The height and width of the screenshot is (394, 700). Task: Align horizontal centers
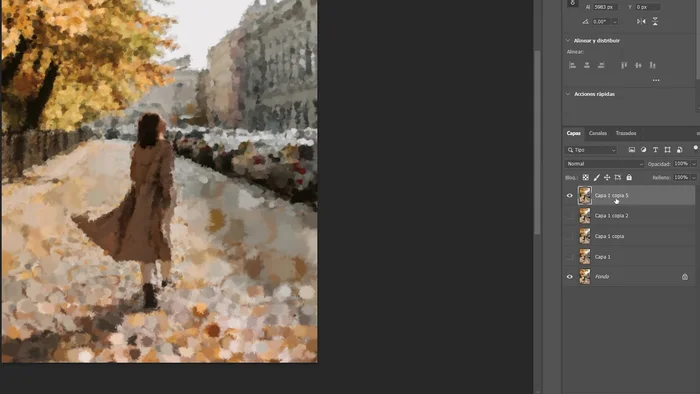tap(587, 65)
